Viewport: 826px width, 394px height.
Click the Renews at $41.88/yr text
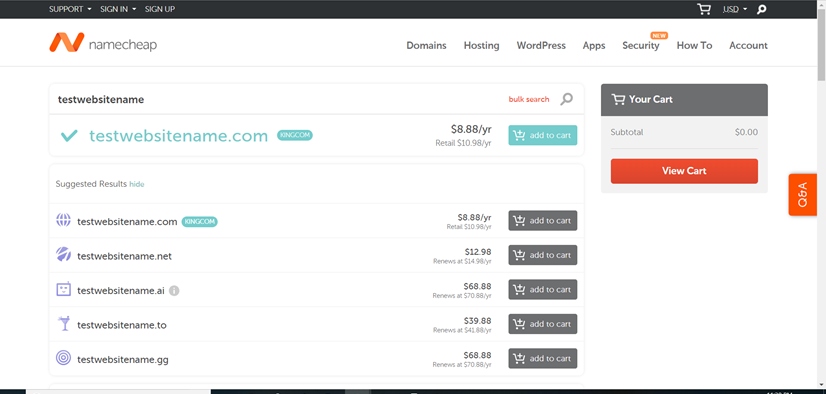point(463,330)
